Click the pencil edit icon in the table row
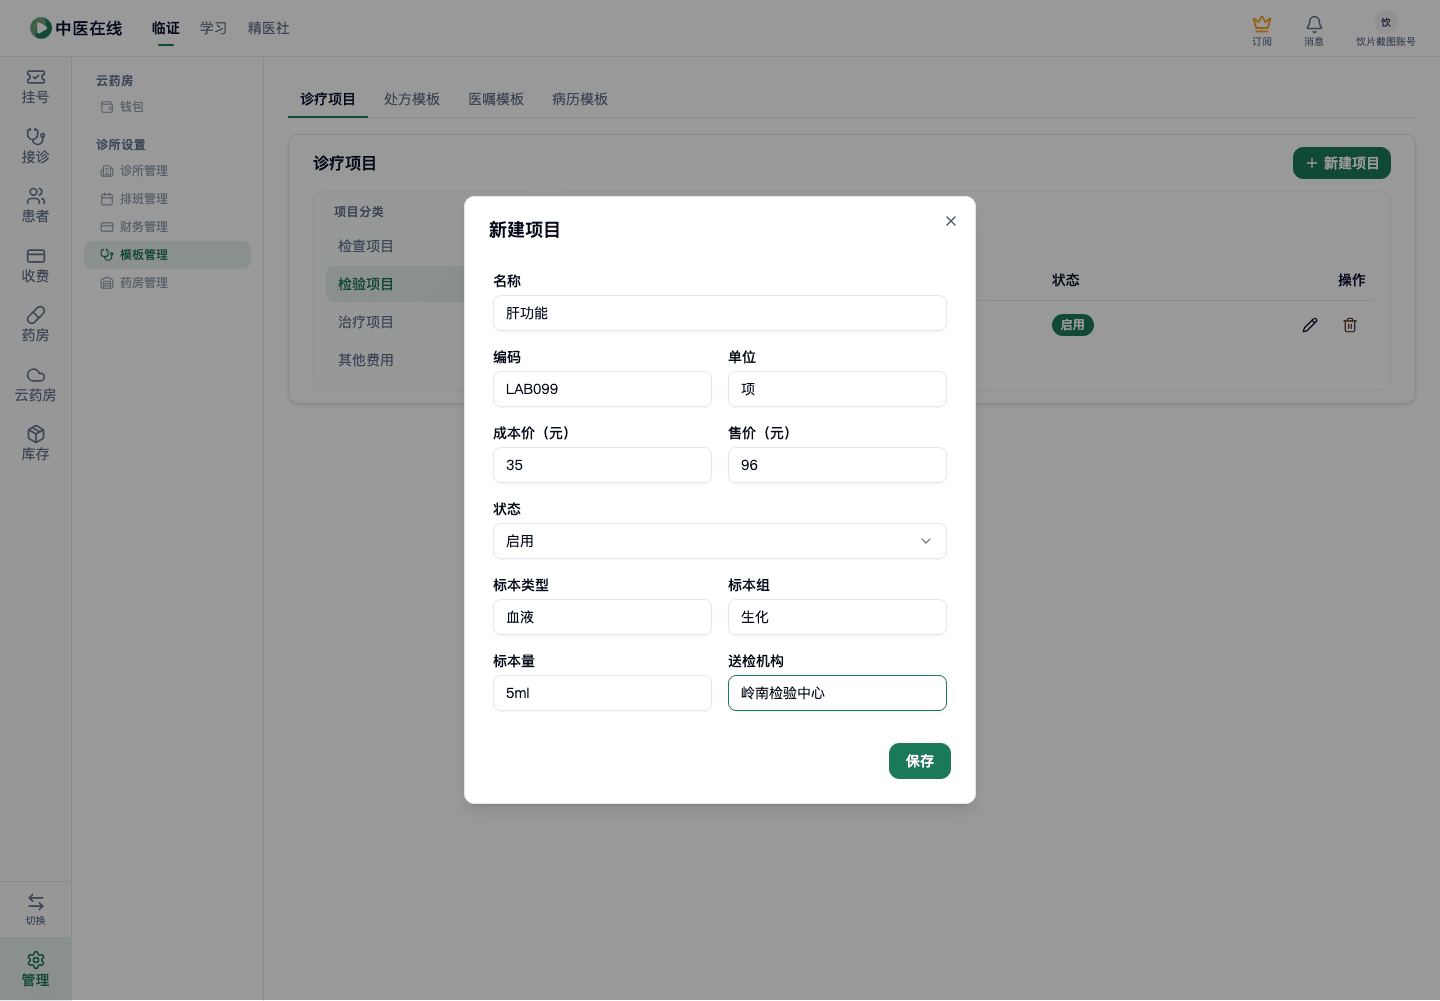The height and width of the screenshot is (1001, 1440). coord(1310,325)
